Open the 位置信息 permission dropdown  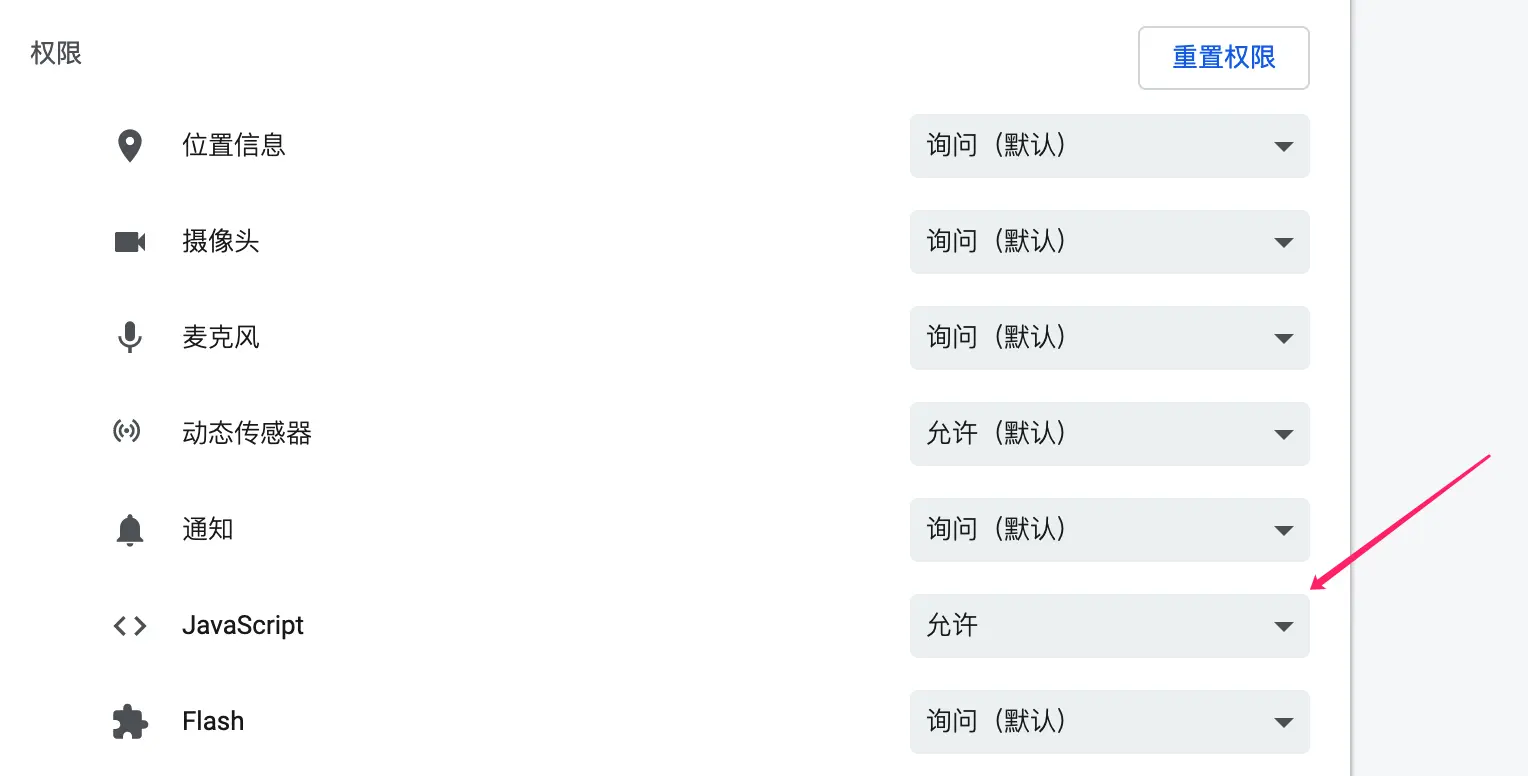pos(1109,146)
